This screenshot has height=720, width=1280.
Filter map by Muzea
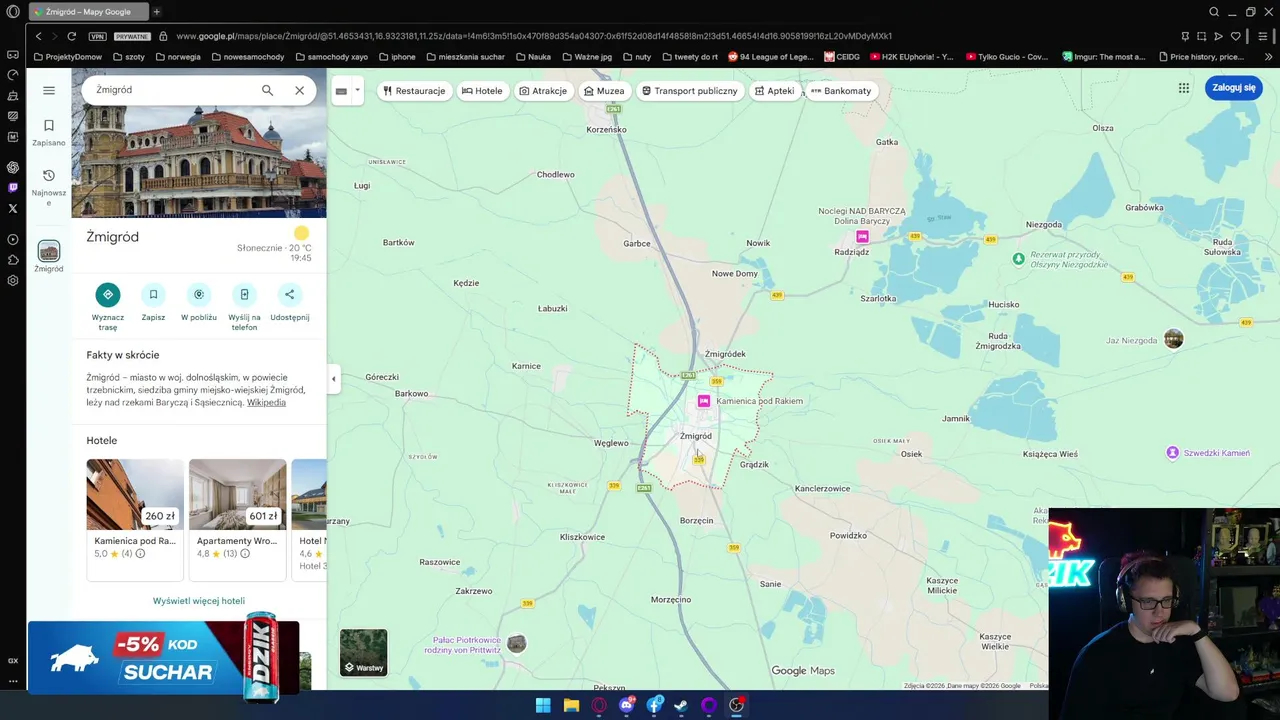(x=604, y=91)
